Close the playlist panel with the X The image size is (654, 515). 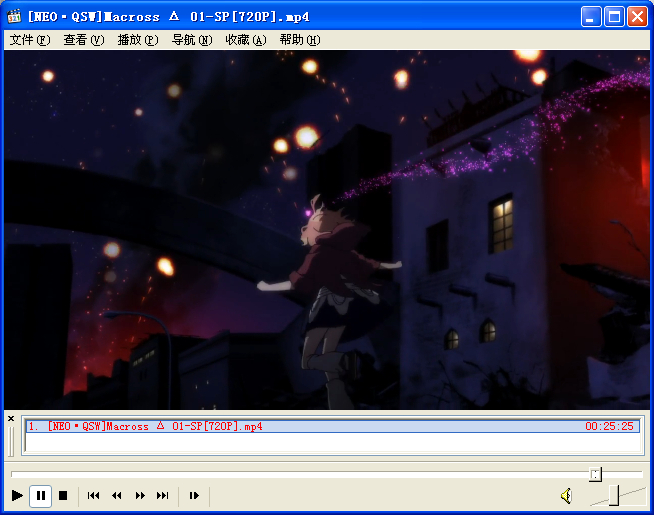11,418
